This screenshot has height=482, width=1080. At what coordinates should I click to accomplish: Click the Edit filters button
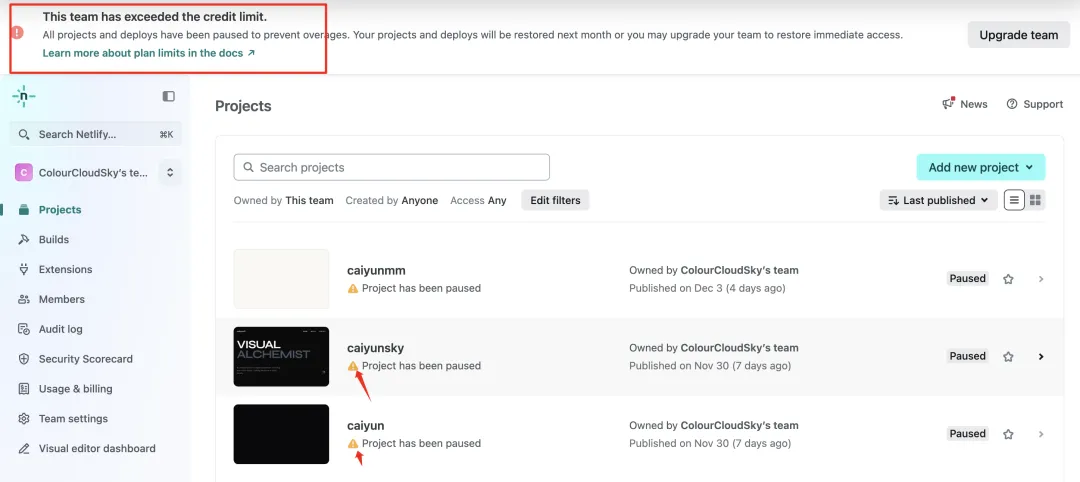(x=555, y=200)
